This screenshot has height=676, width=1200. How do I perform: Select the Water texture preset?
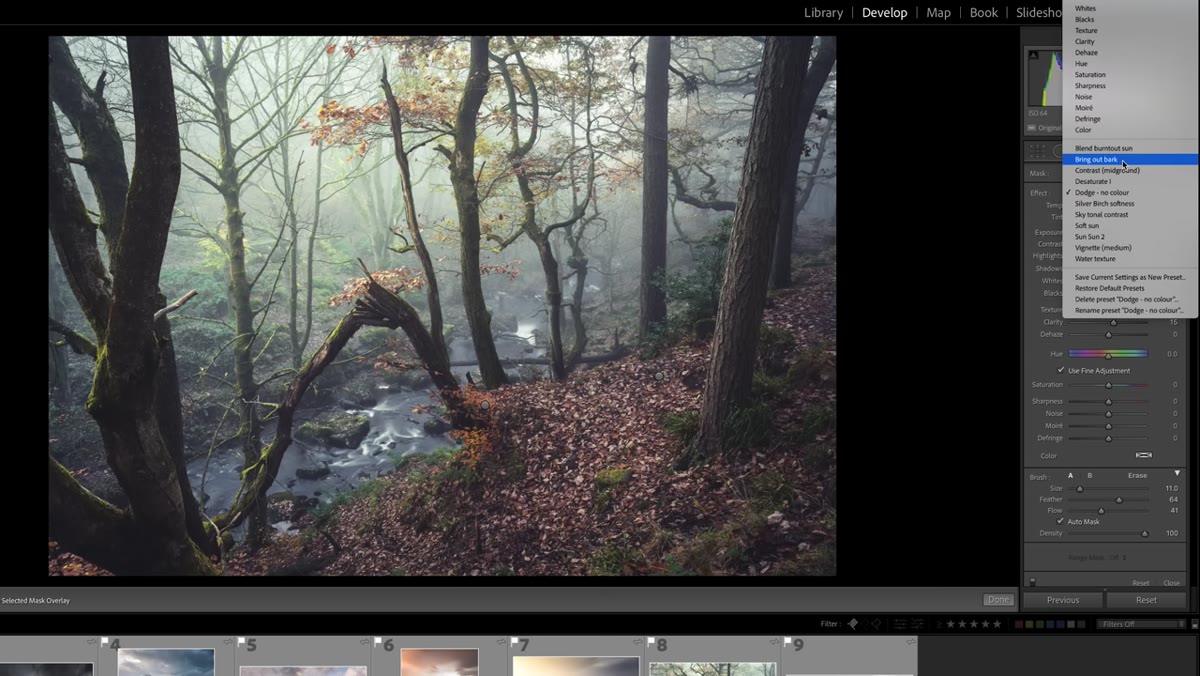point(1130,258)
